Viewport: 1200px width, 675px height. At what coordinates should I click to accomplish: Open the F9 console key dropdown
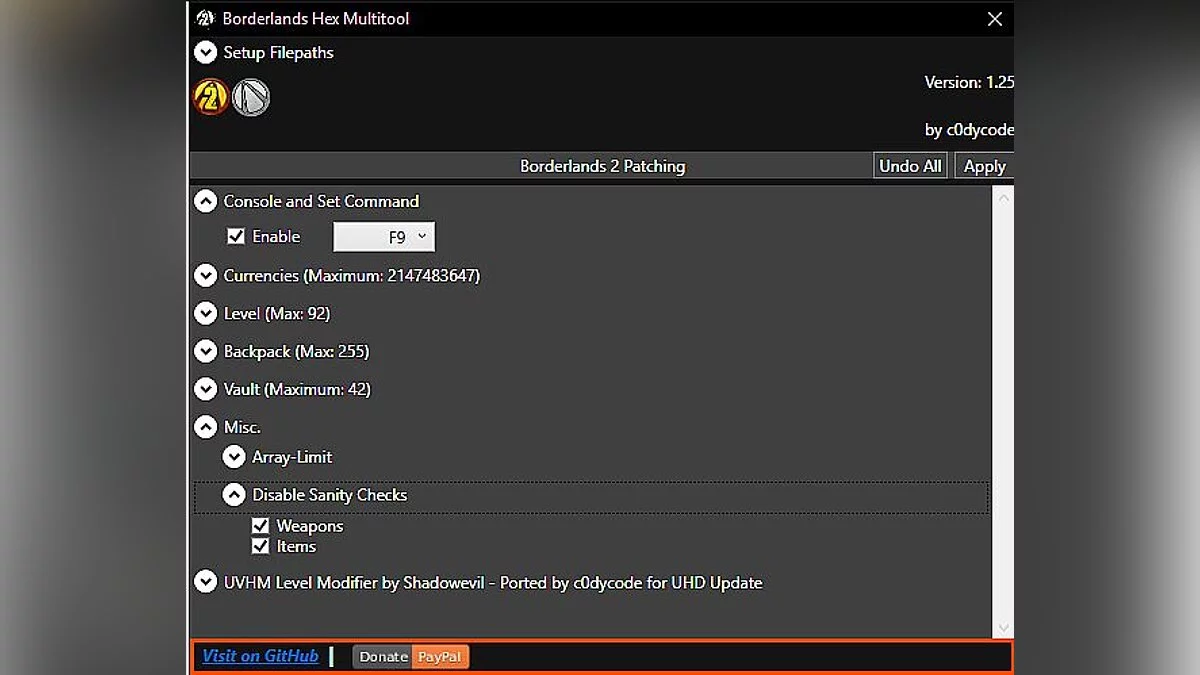coord(384,237)
